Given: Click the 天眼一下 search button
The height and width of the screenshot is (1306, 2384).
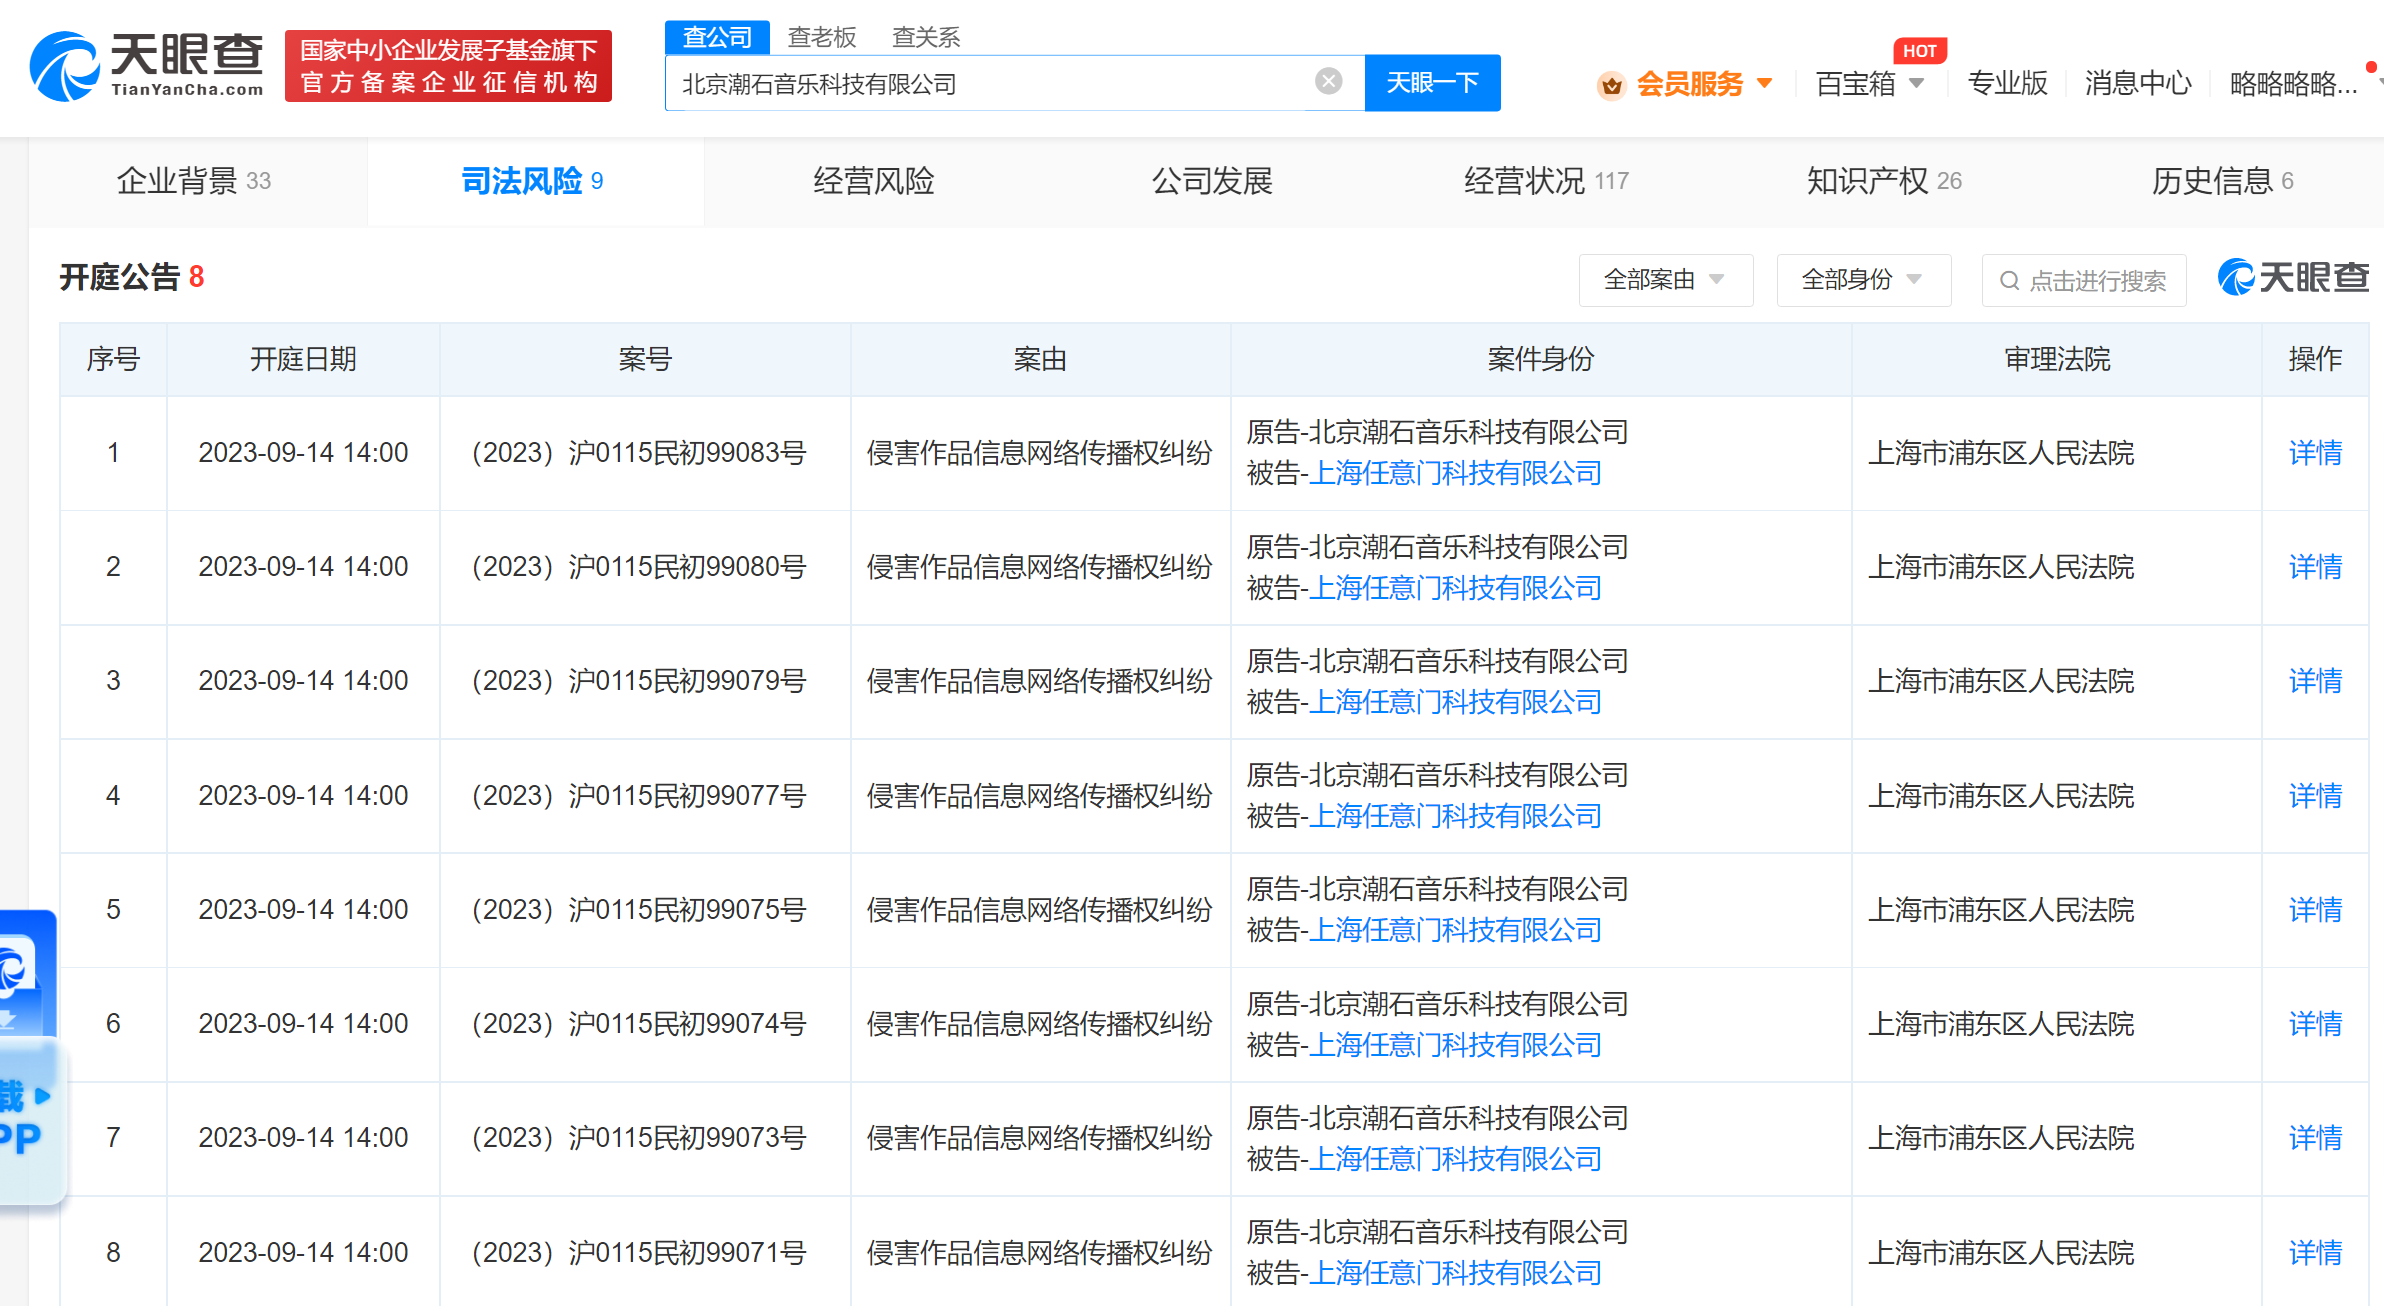Looking at the screenshot, I should (x=1432, y=83).
